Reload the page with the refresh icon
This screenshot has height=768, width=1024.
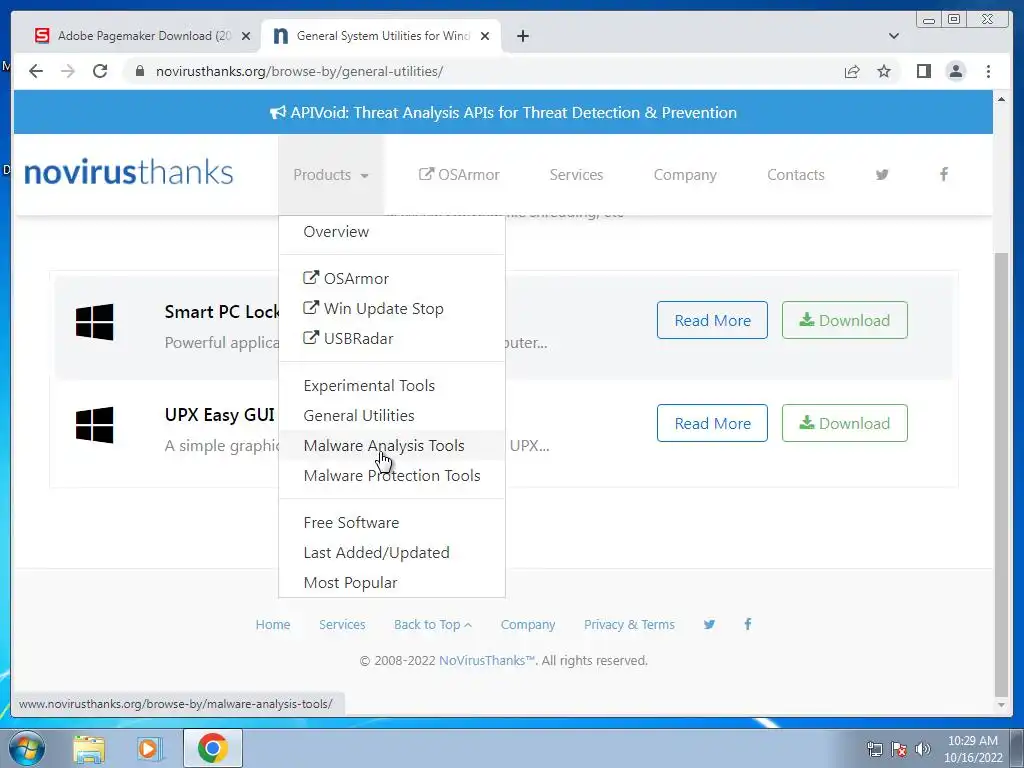pyautogui.click(x=100, y=71)
